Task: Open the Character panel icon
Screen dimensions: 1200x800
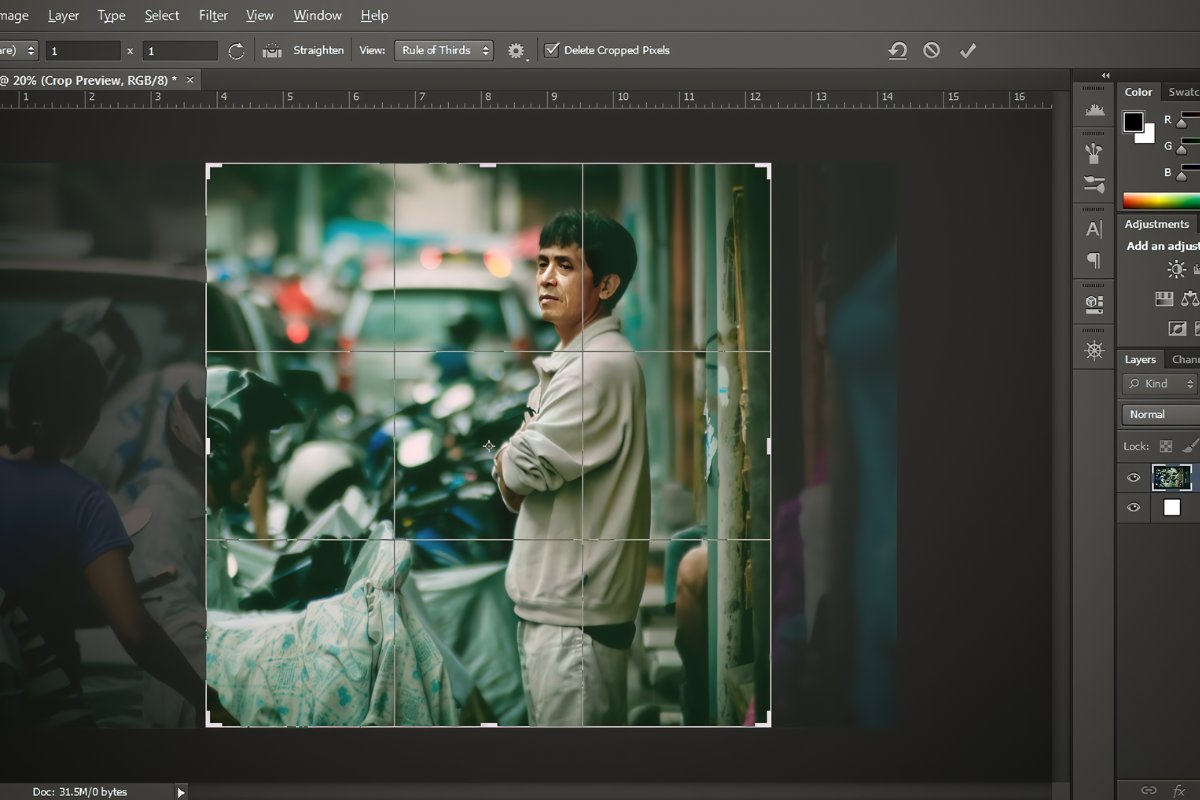Action: [1094, 228]
